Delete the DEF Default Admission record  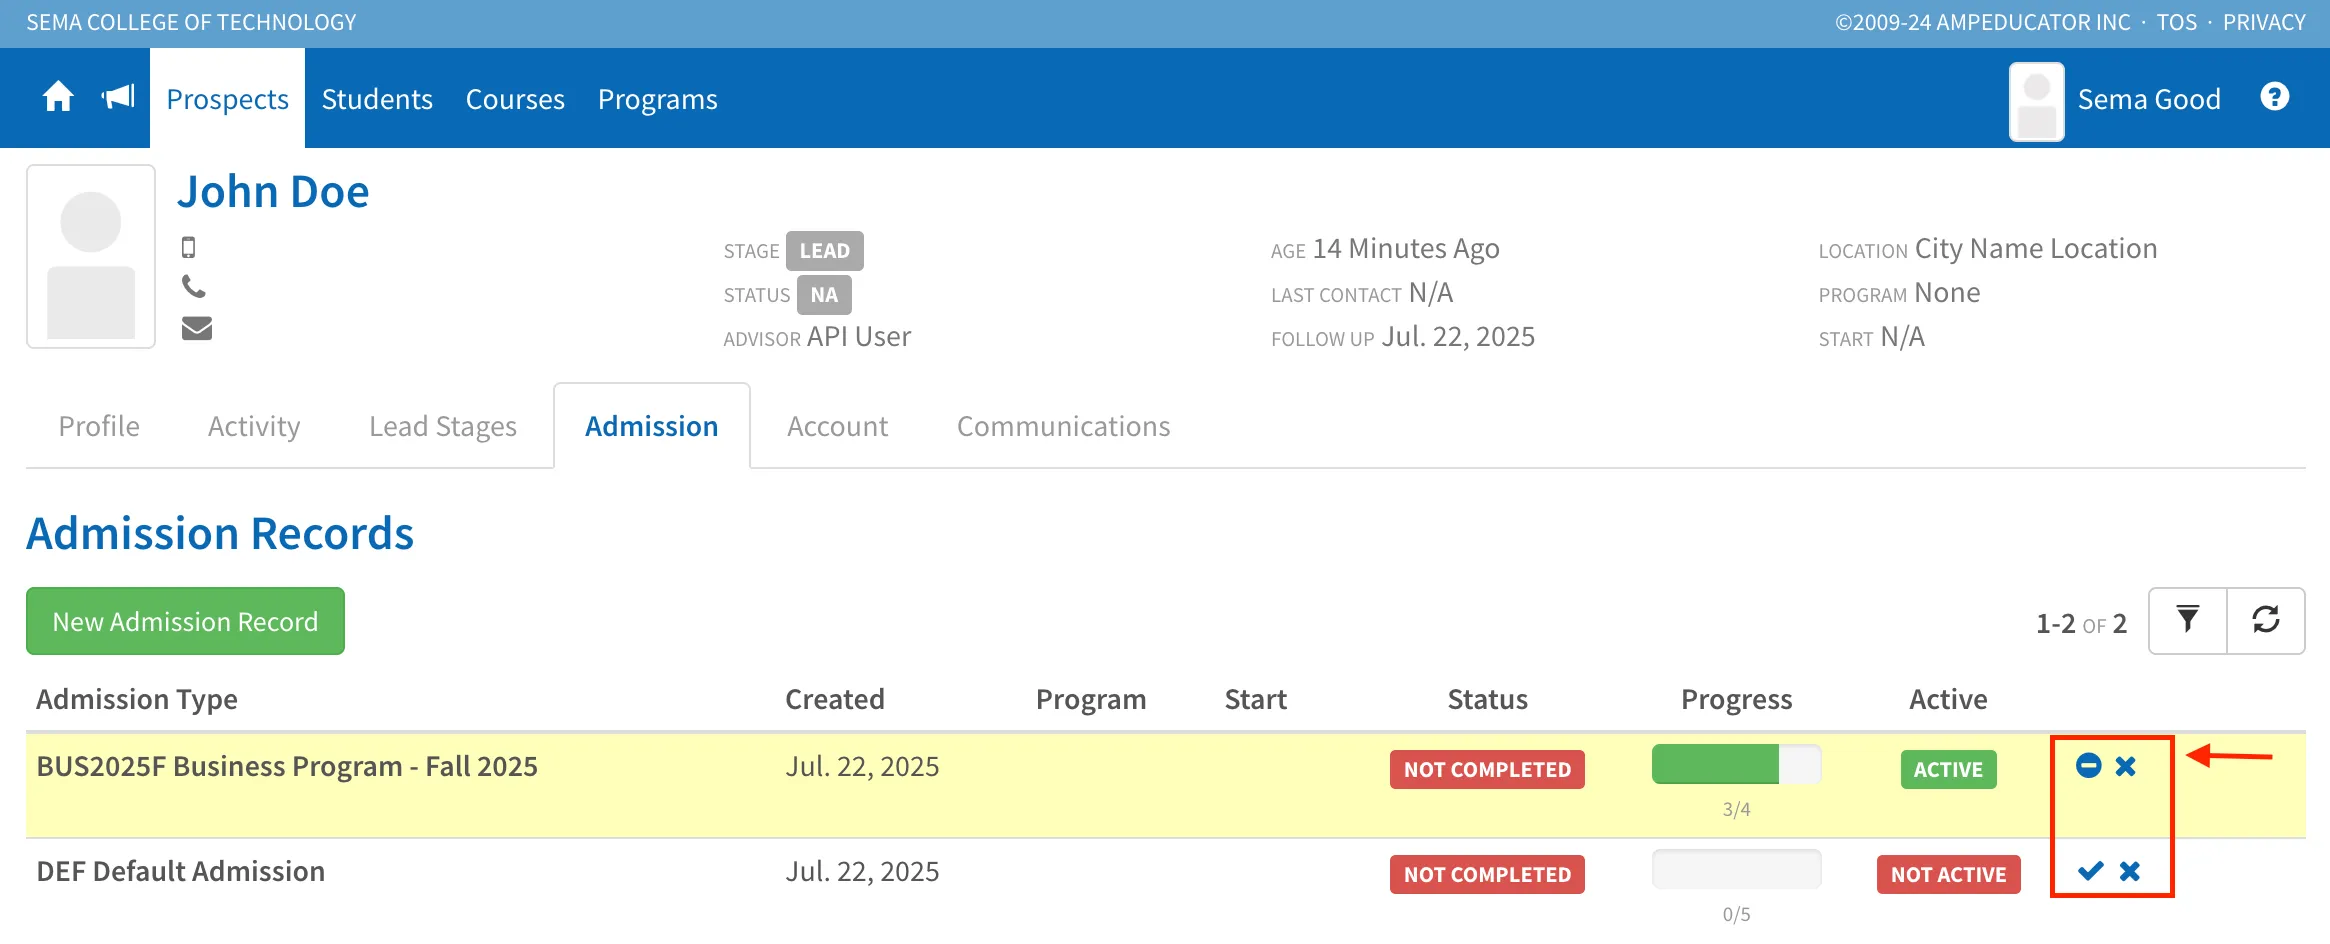tap(2130, 871)
